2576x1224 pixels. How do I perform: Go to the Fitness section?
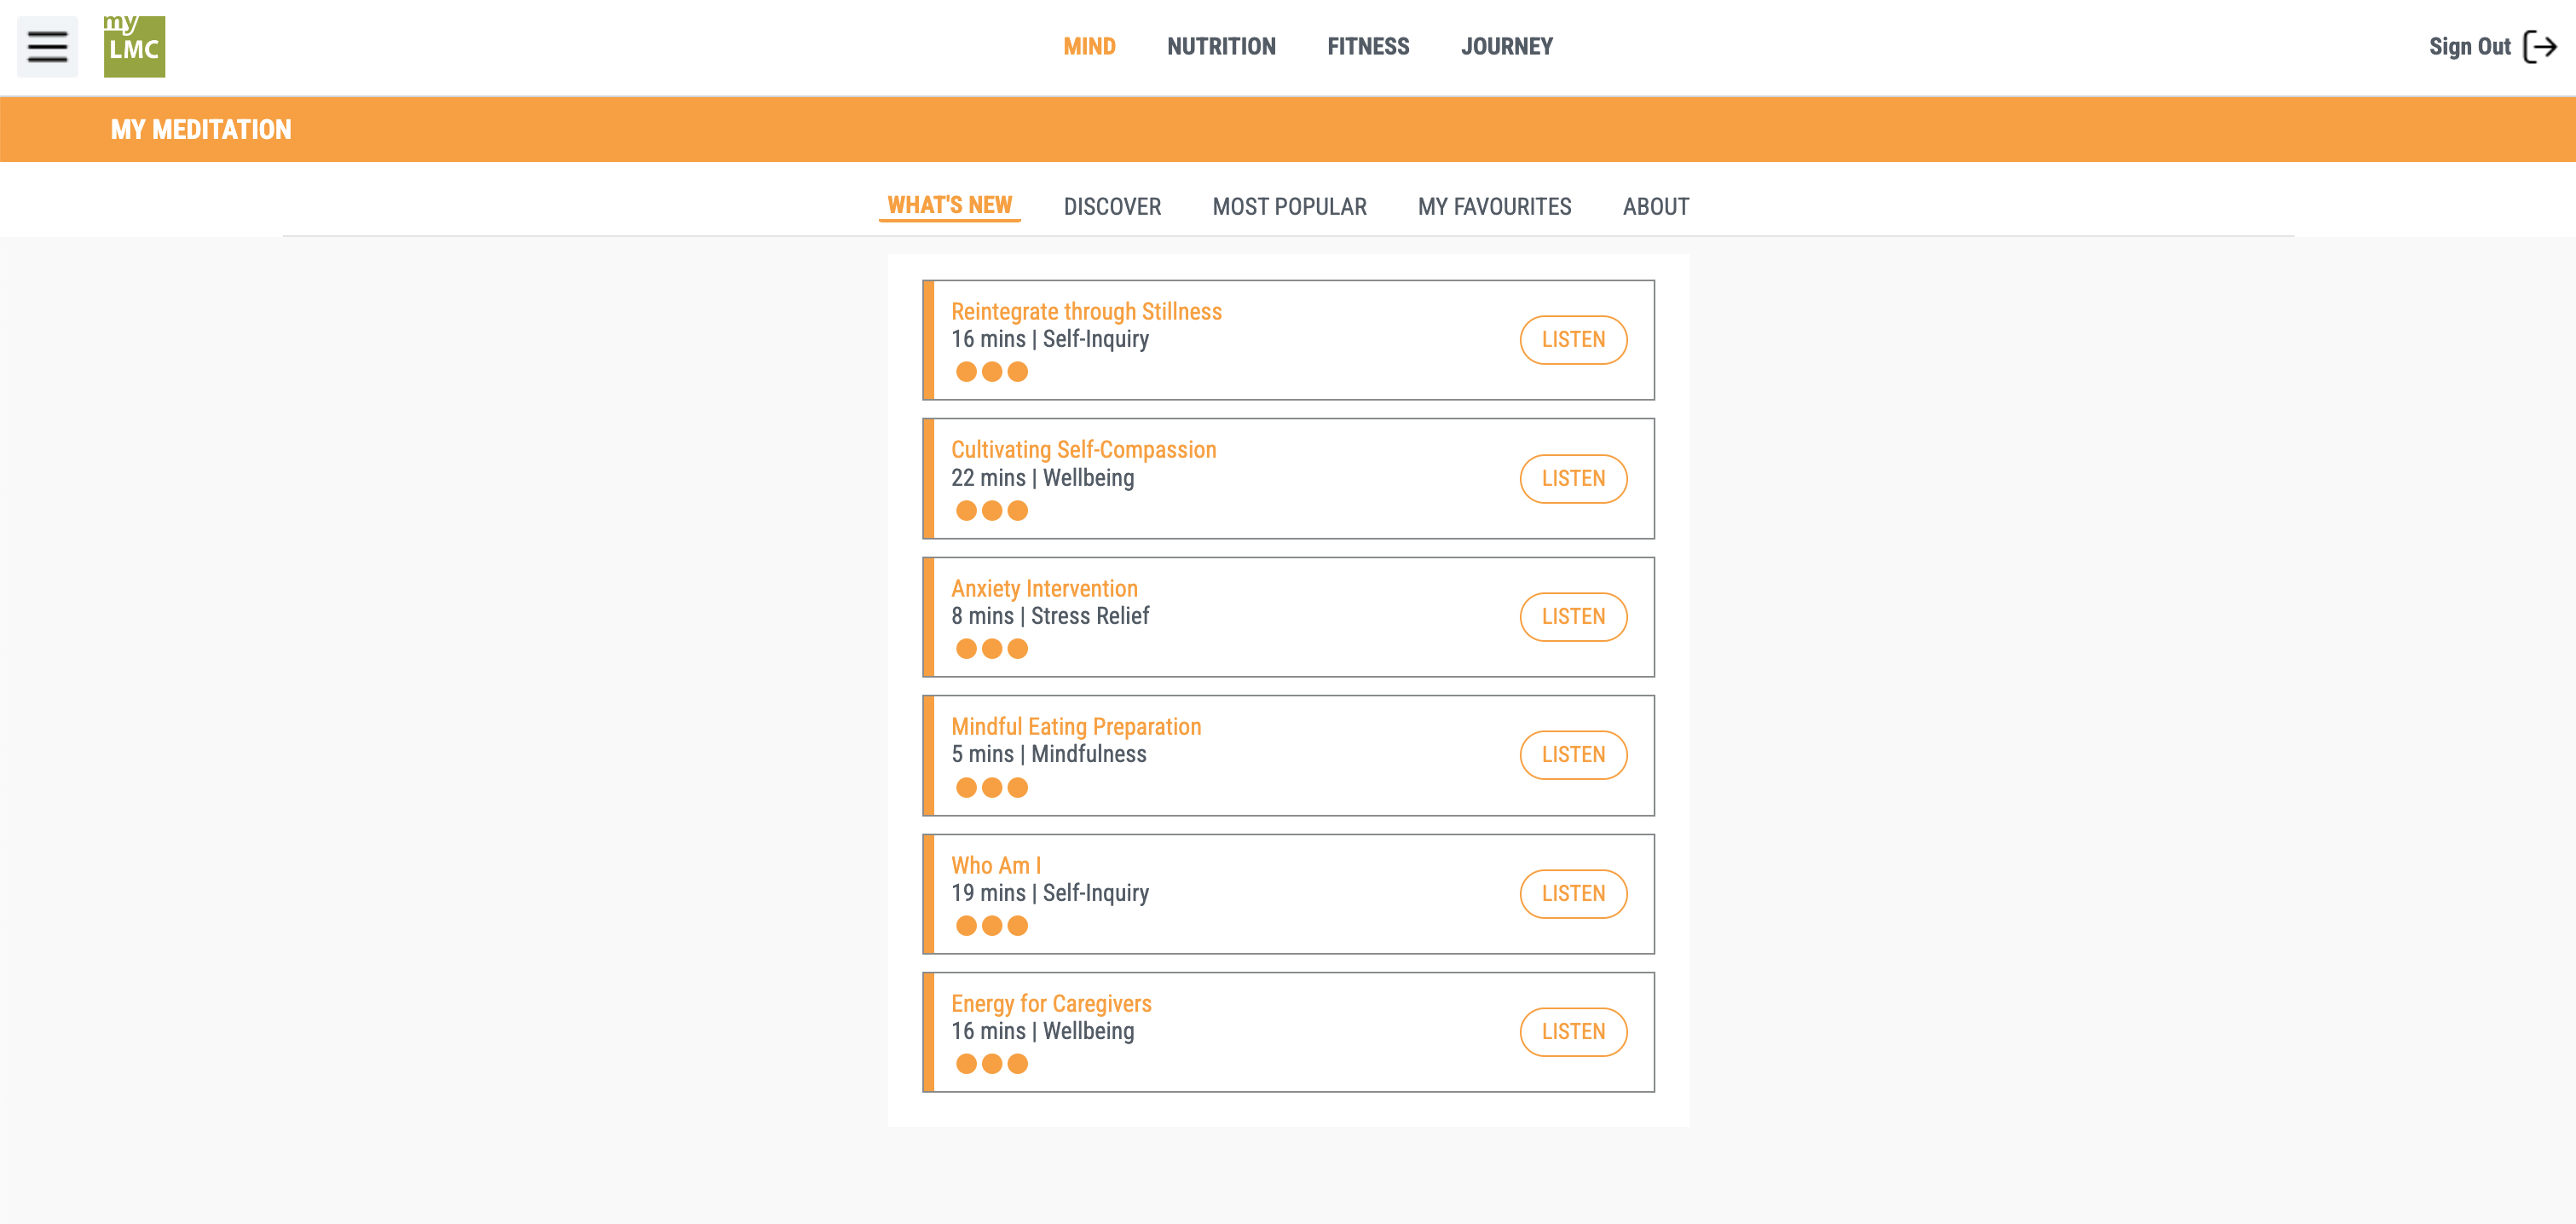tap(1367, 46)
